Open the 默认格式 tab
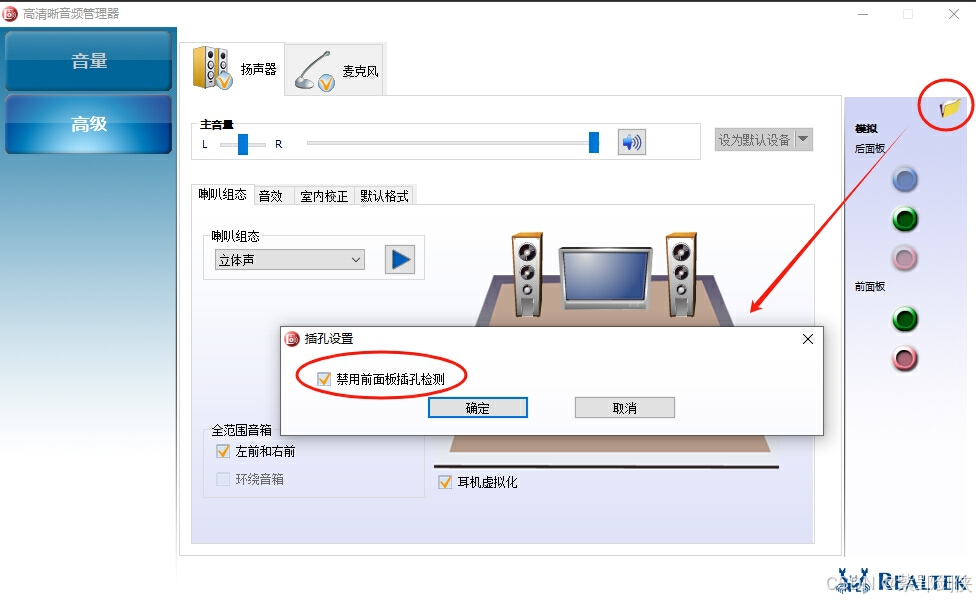 pos(384,196)
